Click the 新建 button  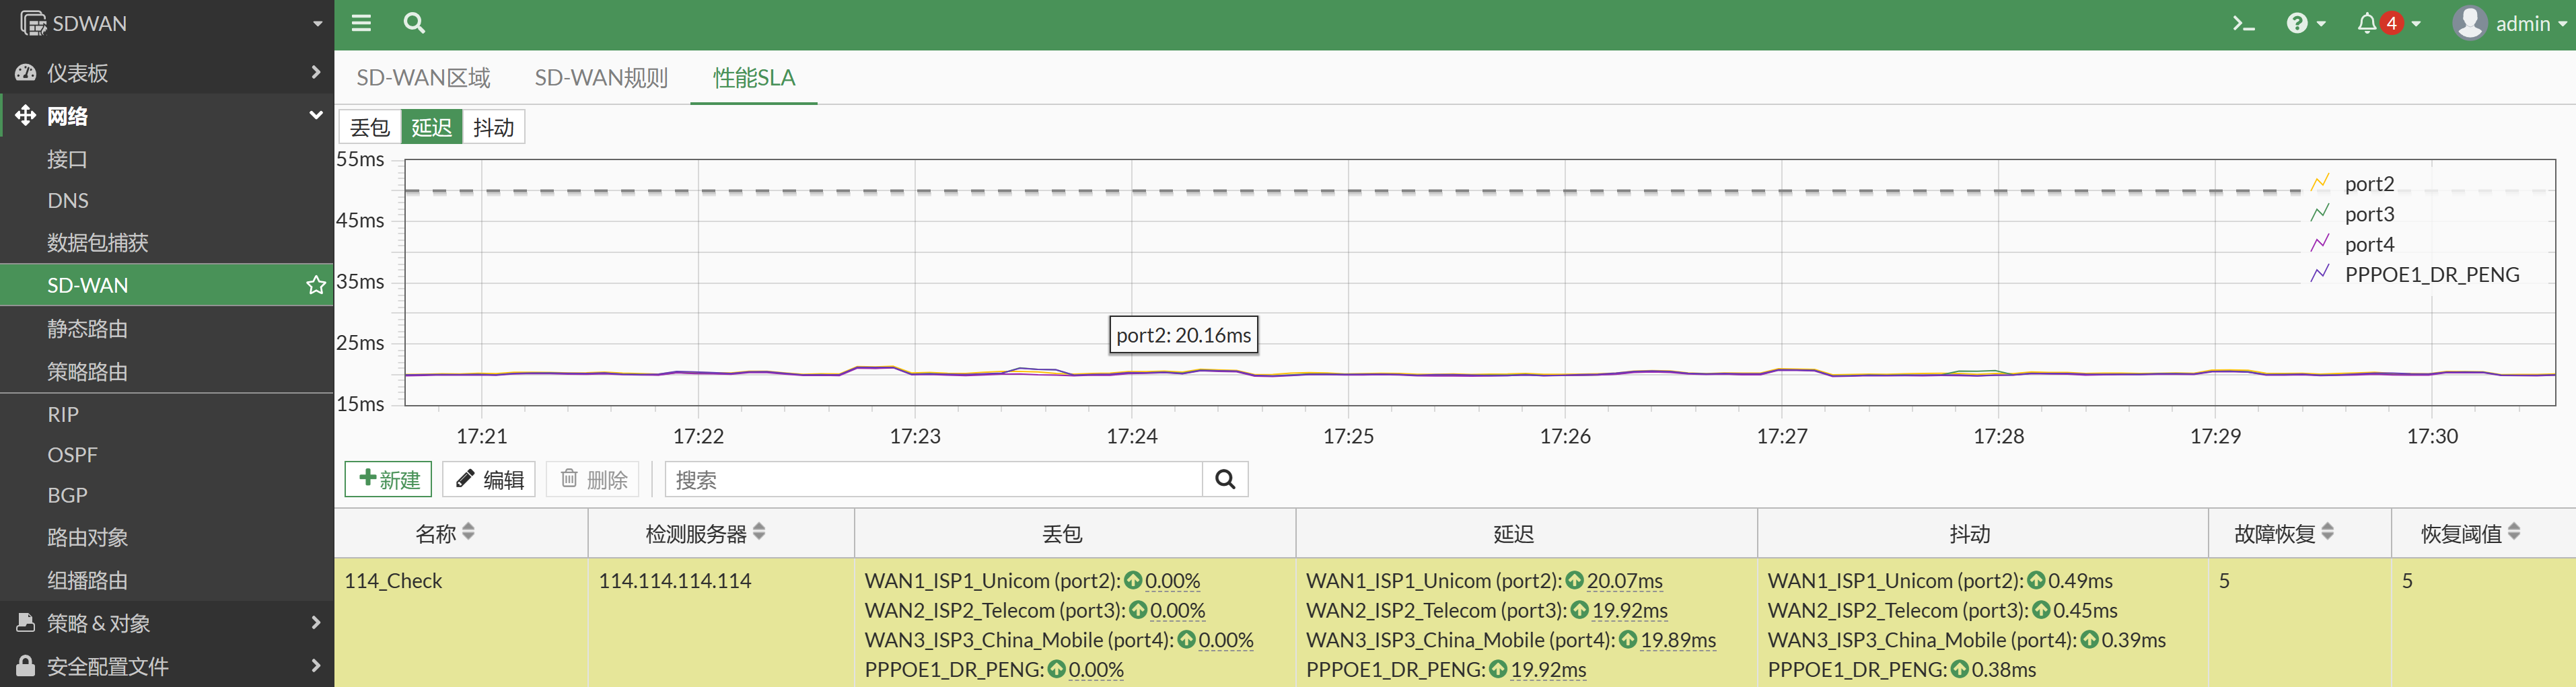point(388,479)
